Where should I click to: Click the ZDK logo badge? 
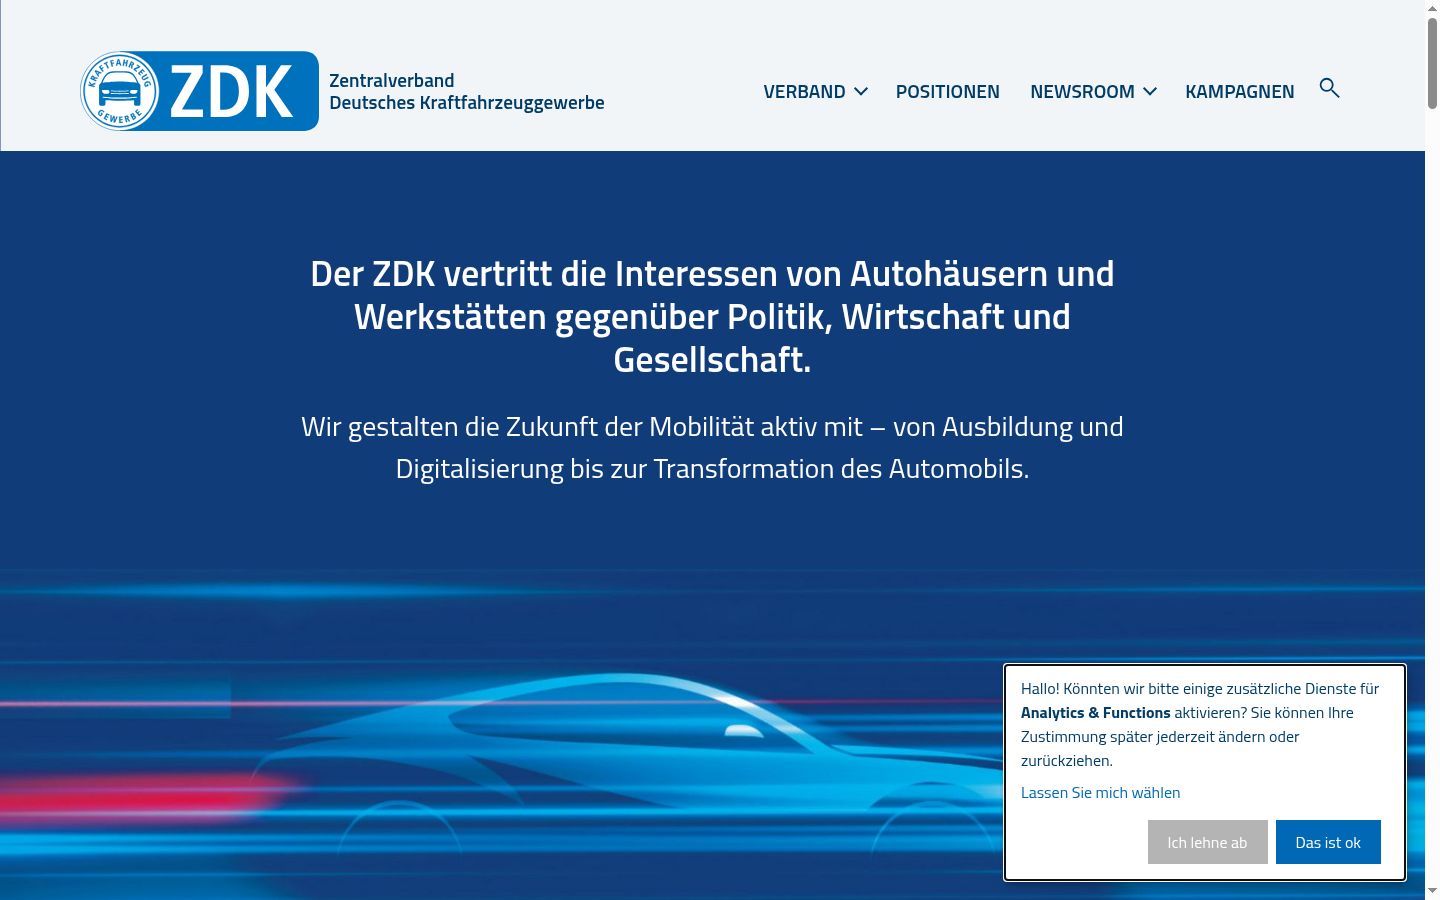[200, 91]
